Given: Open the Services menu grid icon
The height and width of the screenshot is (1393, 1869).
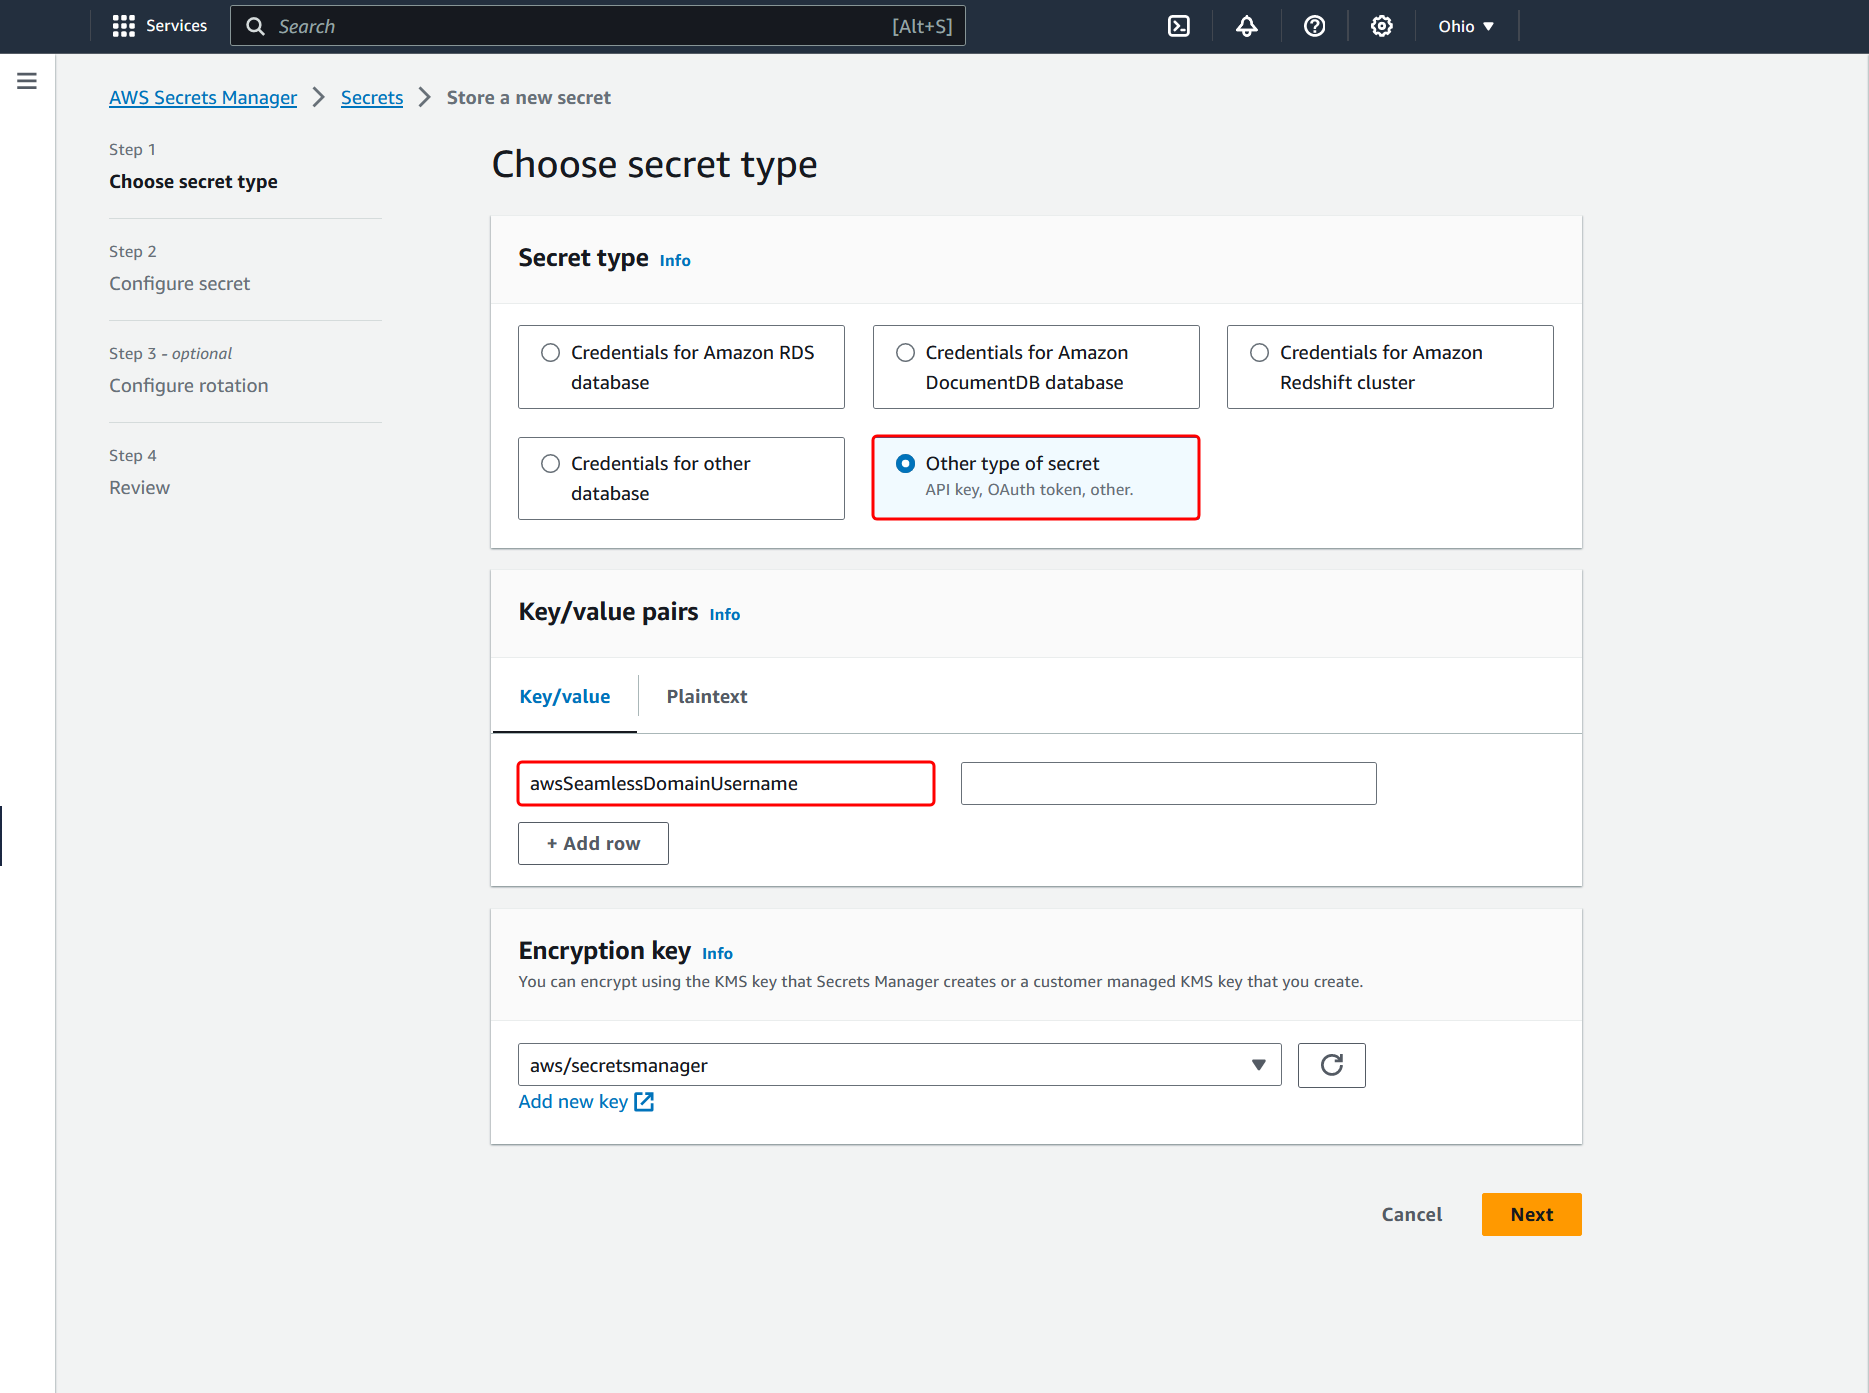Looking at the screenshot, I should [x=123, y=25].
